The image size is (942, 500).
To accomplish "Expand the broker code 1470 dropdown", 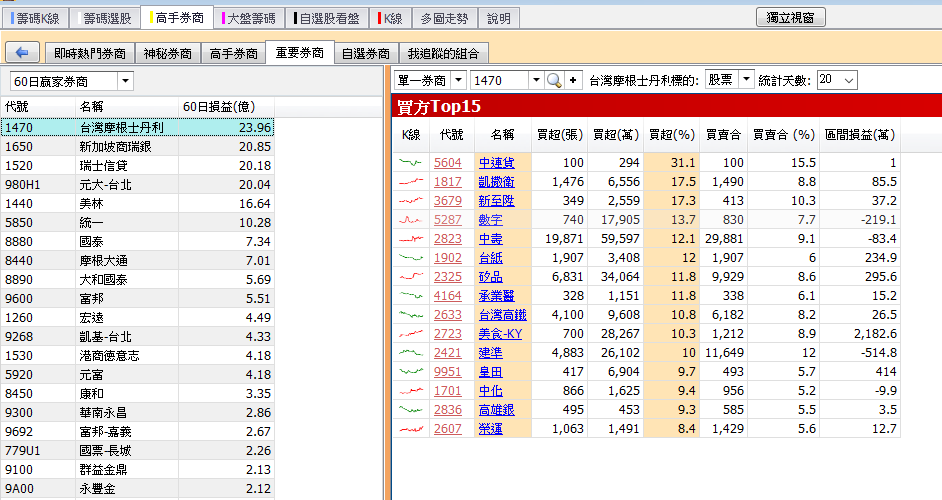I will [535, 80].
